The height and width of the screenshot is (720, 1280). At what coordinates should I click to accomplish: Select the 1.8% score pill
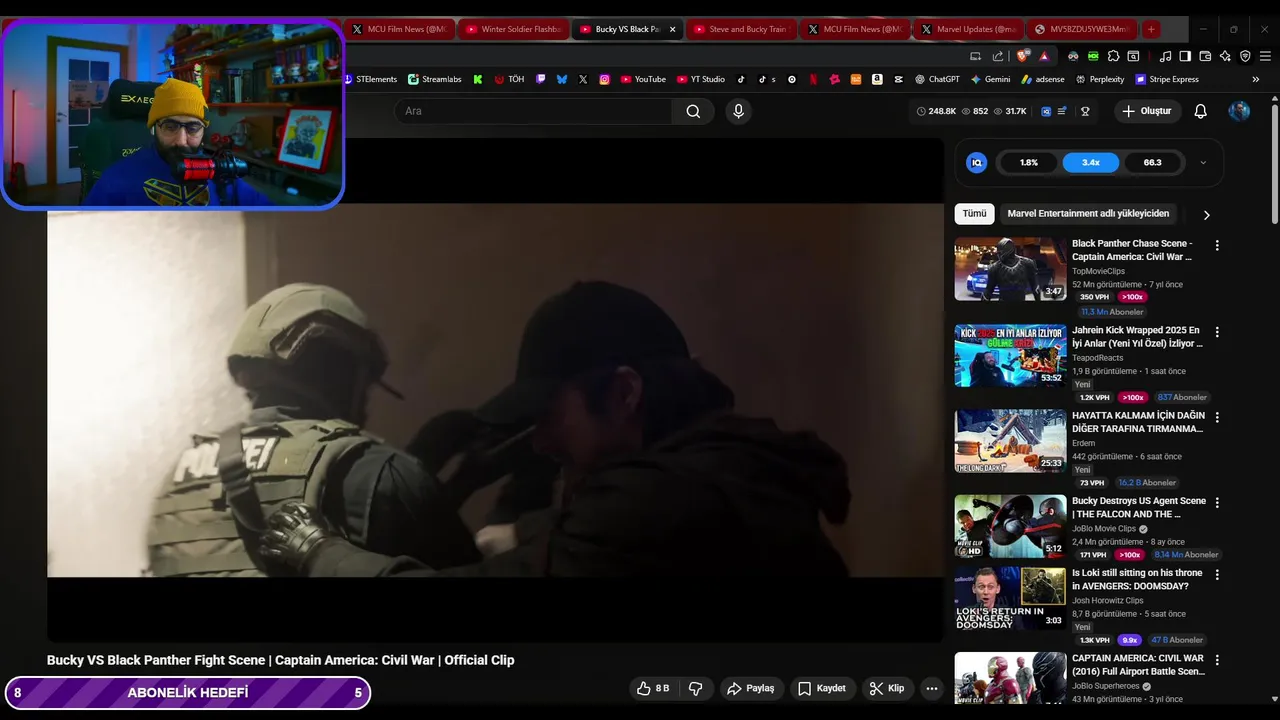(1029, 162)
